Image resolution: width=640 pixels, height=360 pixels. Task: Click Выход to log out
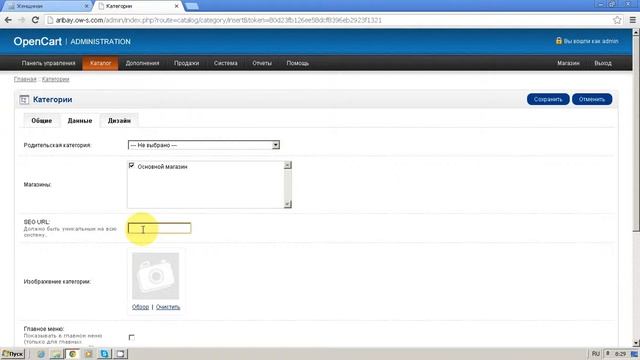tap(603, 63)
